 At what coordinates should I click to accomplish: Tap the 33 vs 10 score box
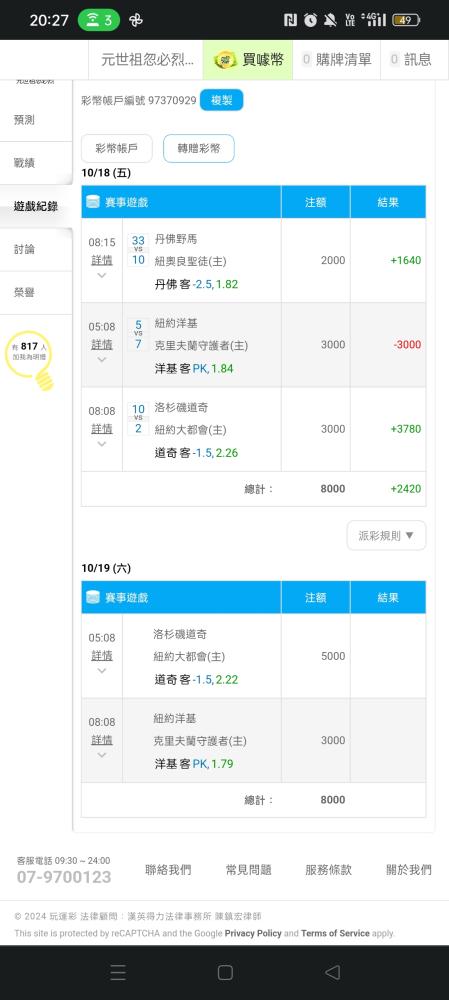[x=138, y=250]
